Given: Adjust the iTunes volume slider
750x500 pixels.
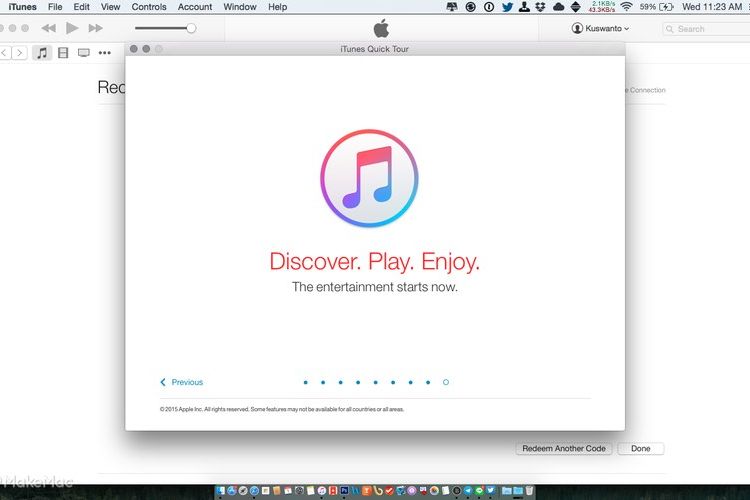Looking at the screenshot, I should click(x=165, y=28).
